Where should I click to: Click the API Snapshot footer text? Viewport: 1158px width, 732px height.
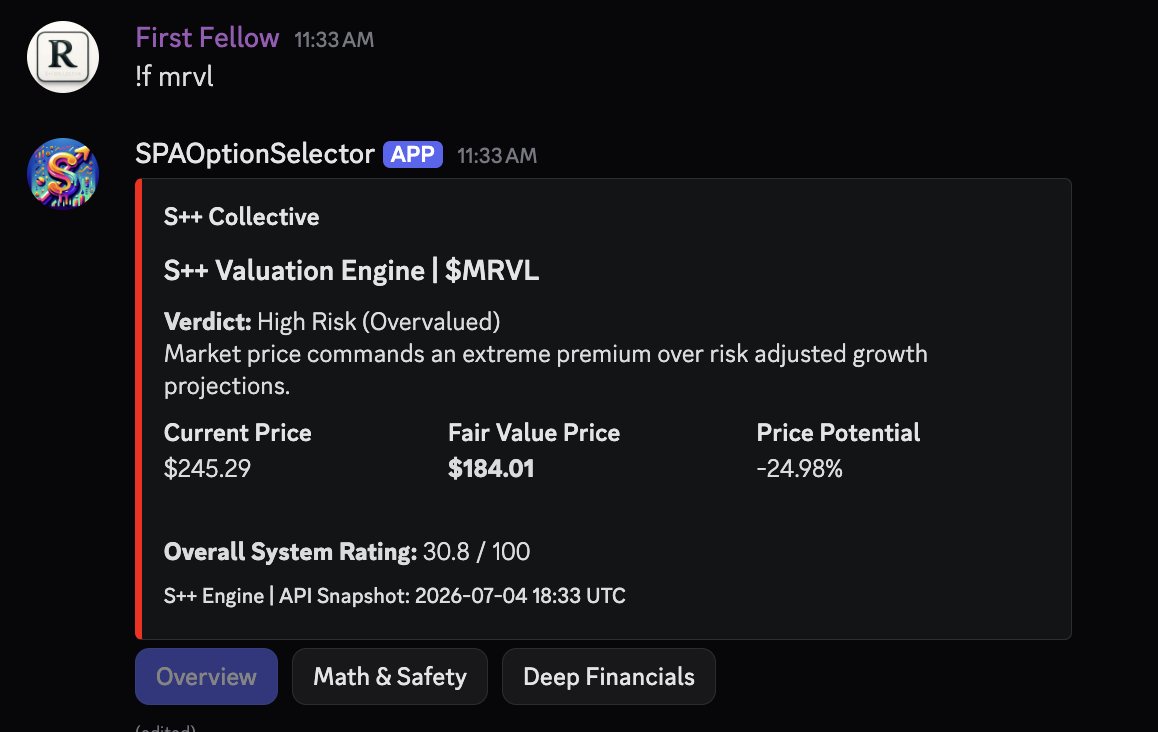pyautogui.click(x=394, y=595)
